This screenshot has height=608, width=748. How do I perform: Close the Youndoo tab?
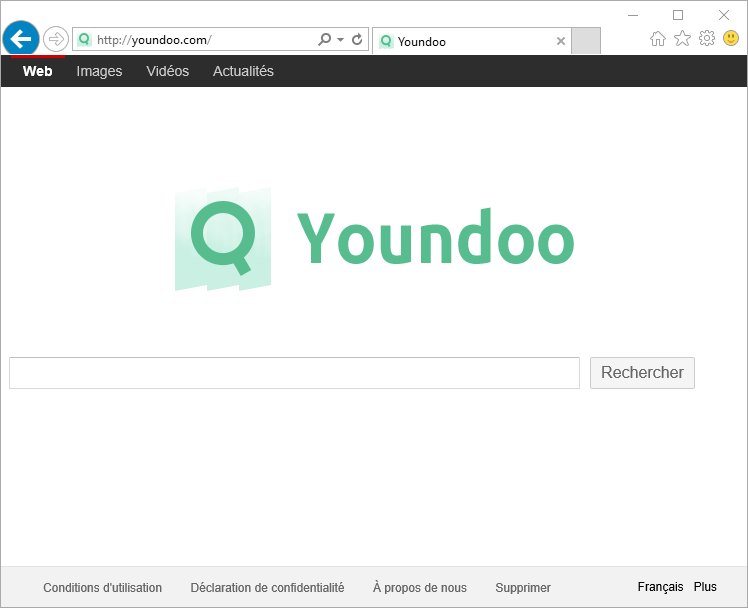click(561, 41)
